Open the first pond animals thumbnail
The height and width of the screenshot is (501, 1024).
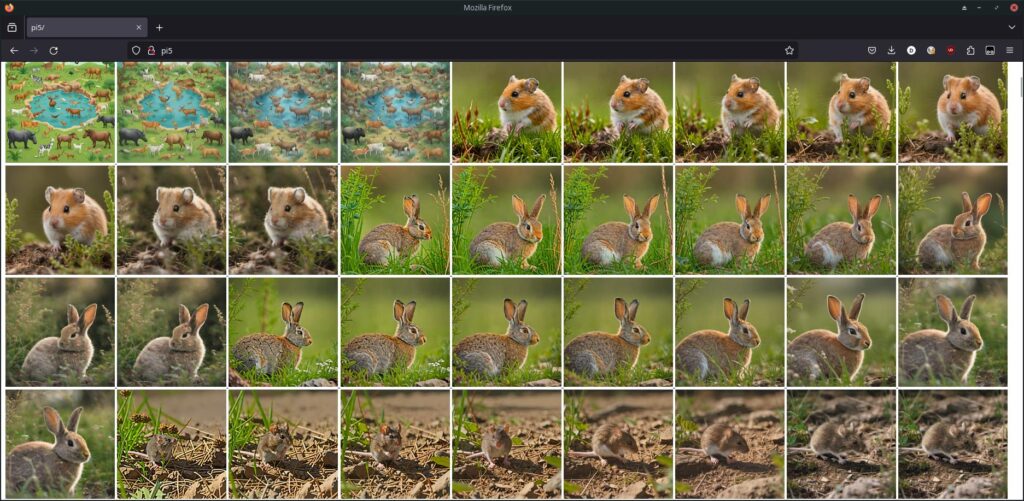(60, 112)
